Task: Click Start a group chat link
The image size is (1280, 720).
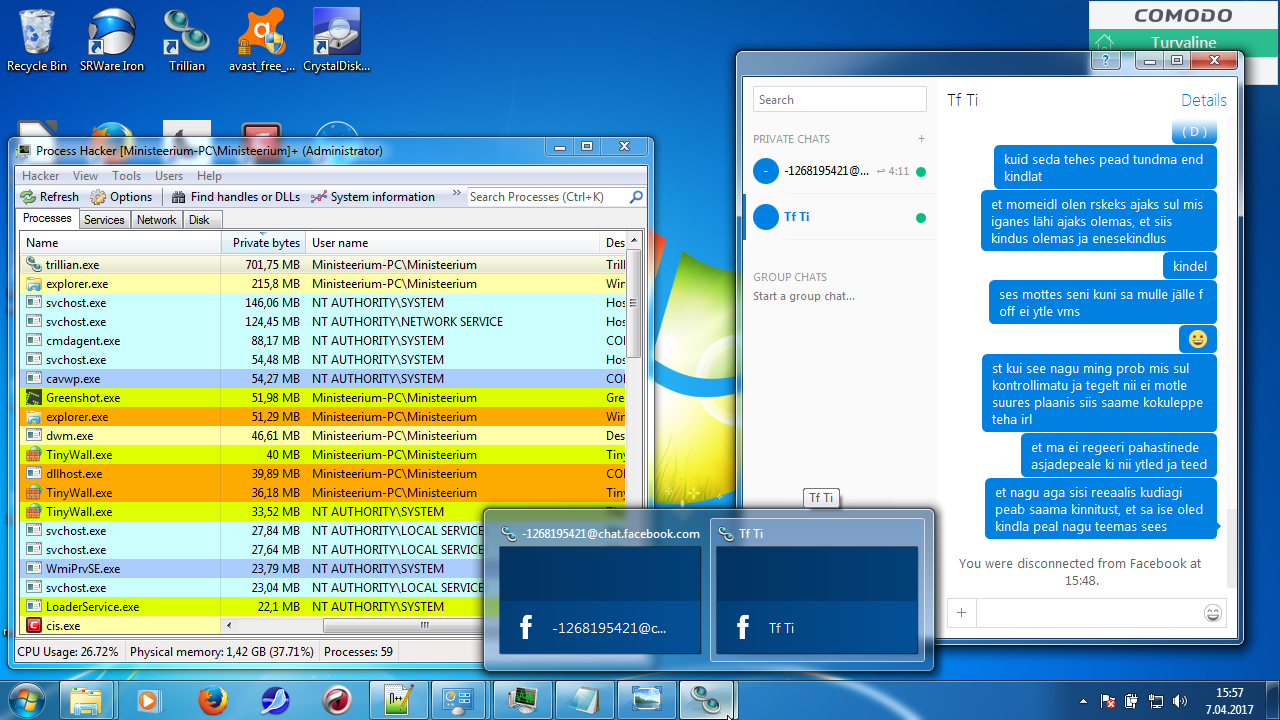Action: (803, 296)
